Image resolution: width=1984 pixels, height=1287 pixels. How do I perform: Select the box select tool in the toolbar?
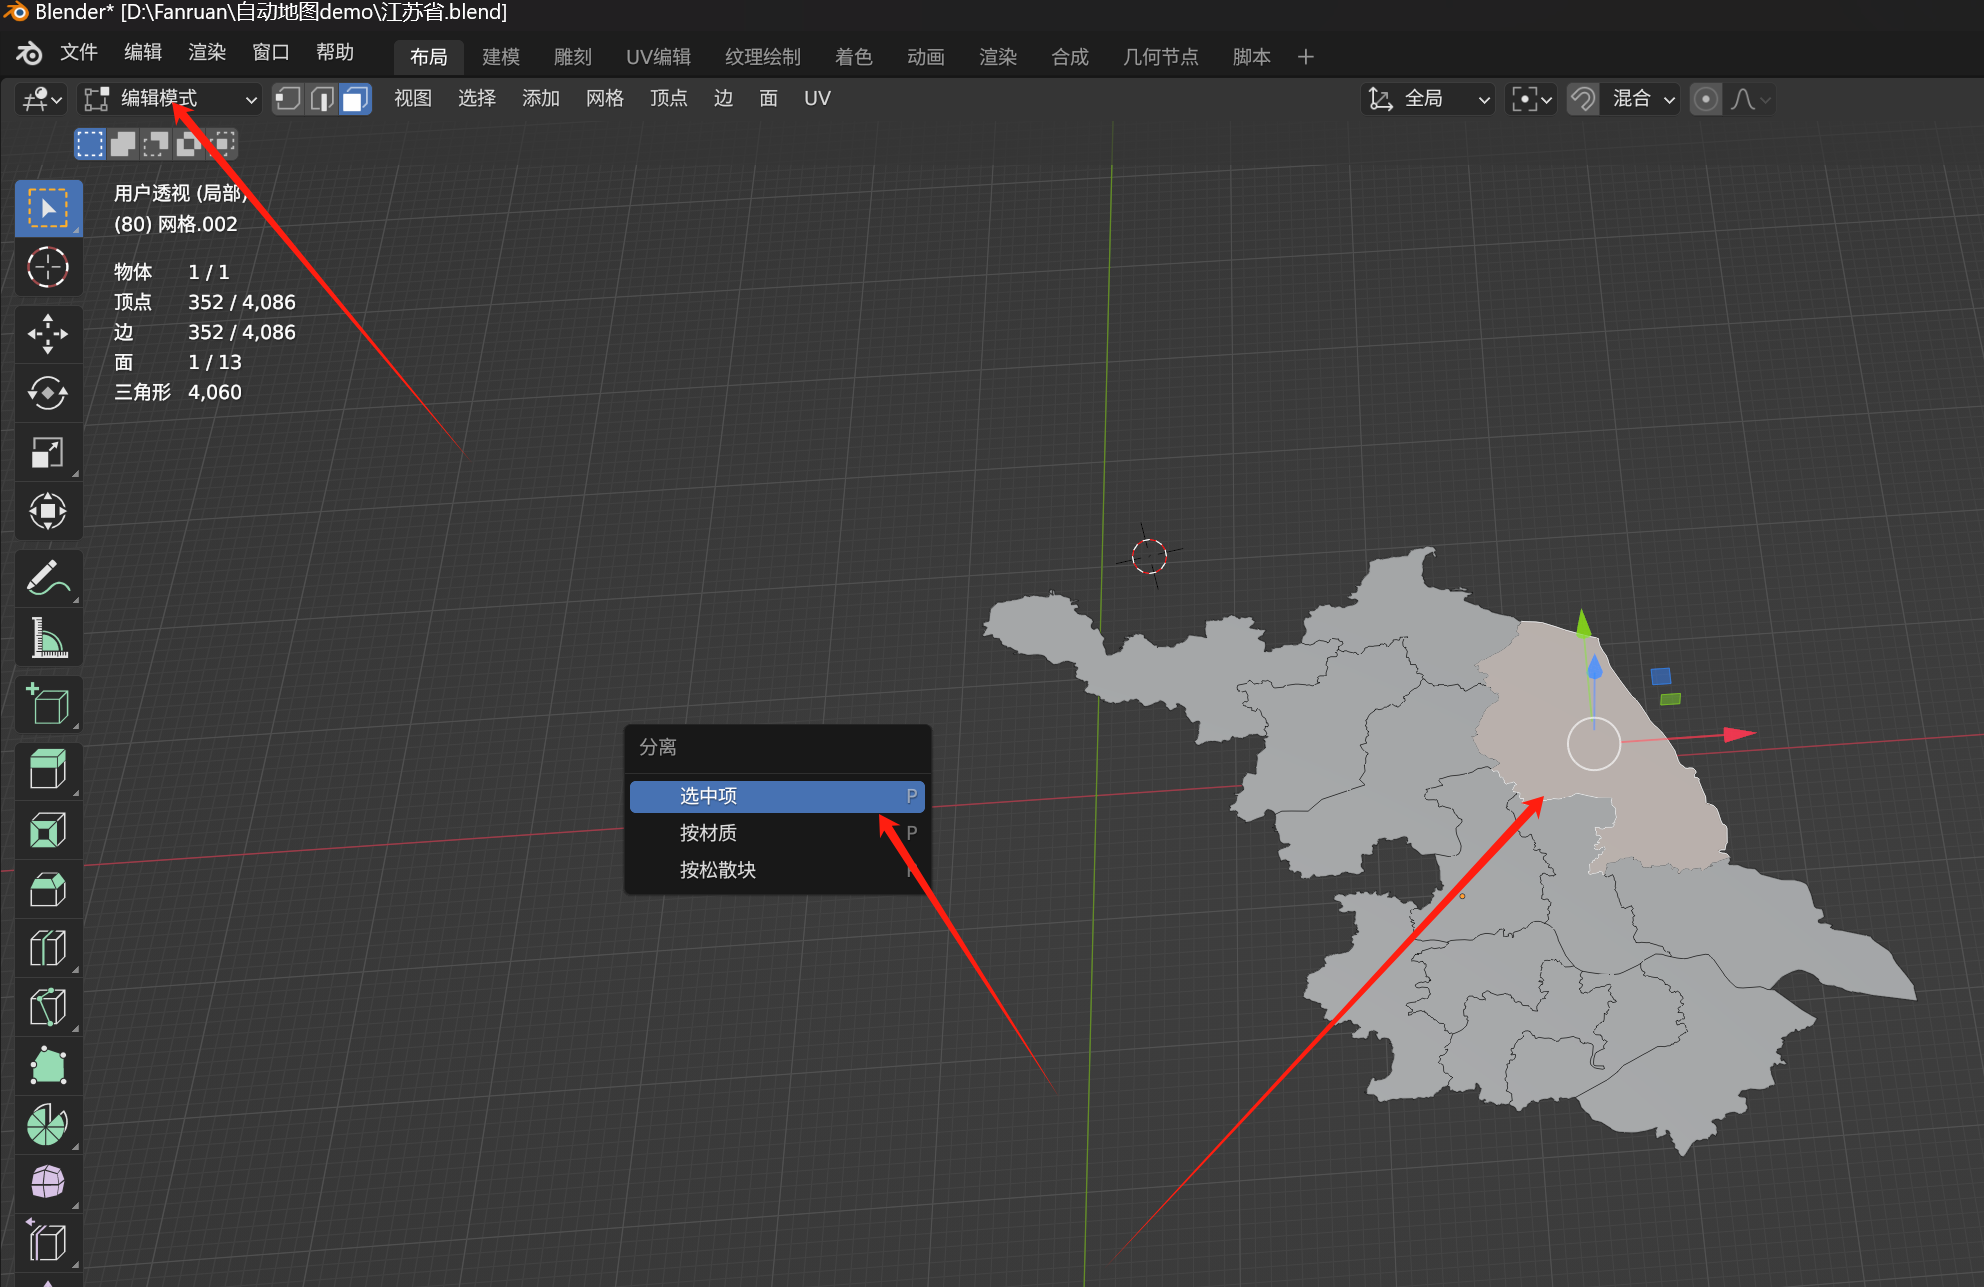point(48,208)
